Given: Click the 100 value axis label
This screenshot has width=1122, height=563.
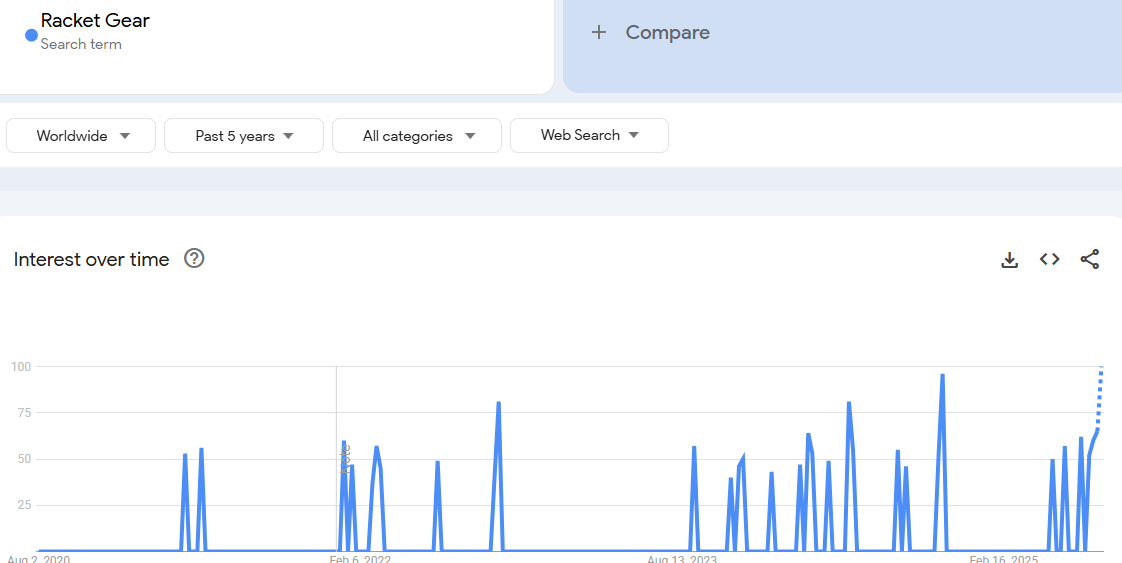Looking at the screenshot, I should 21,367.
